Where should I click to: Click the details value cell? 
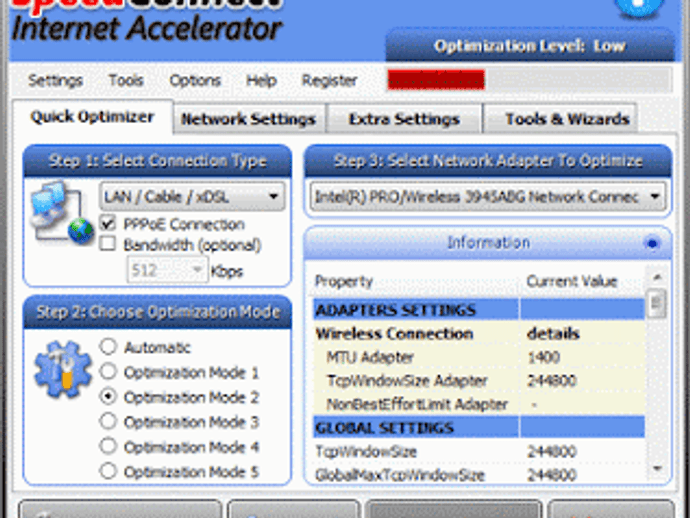tap(582, 334)
